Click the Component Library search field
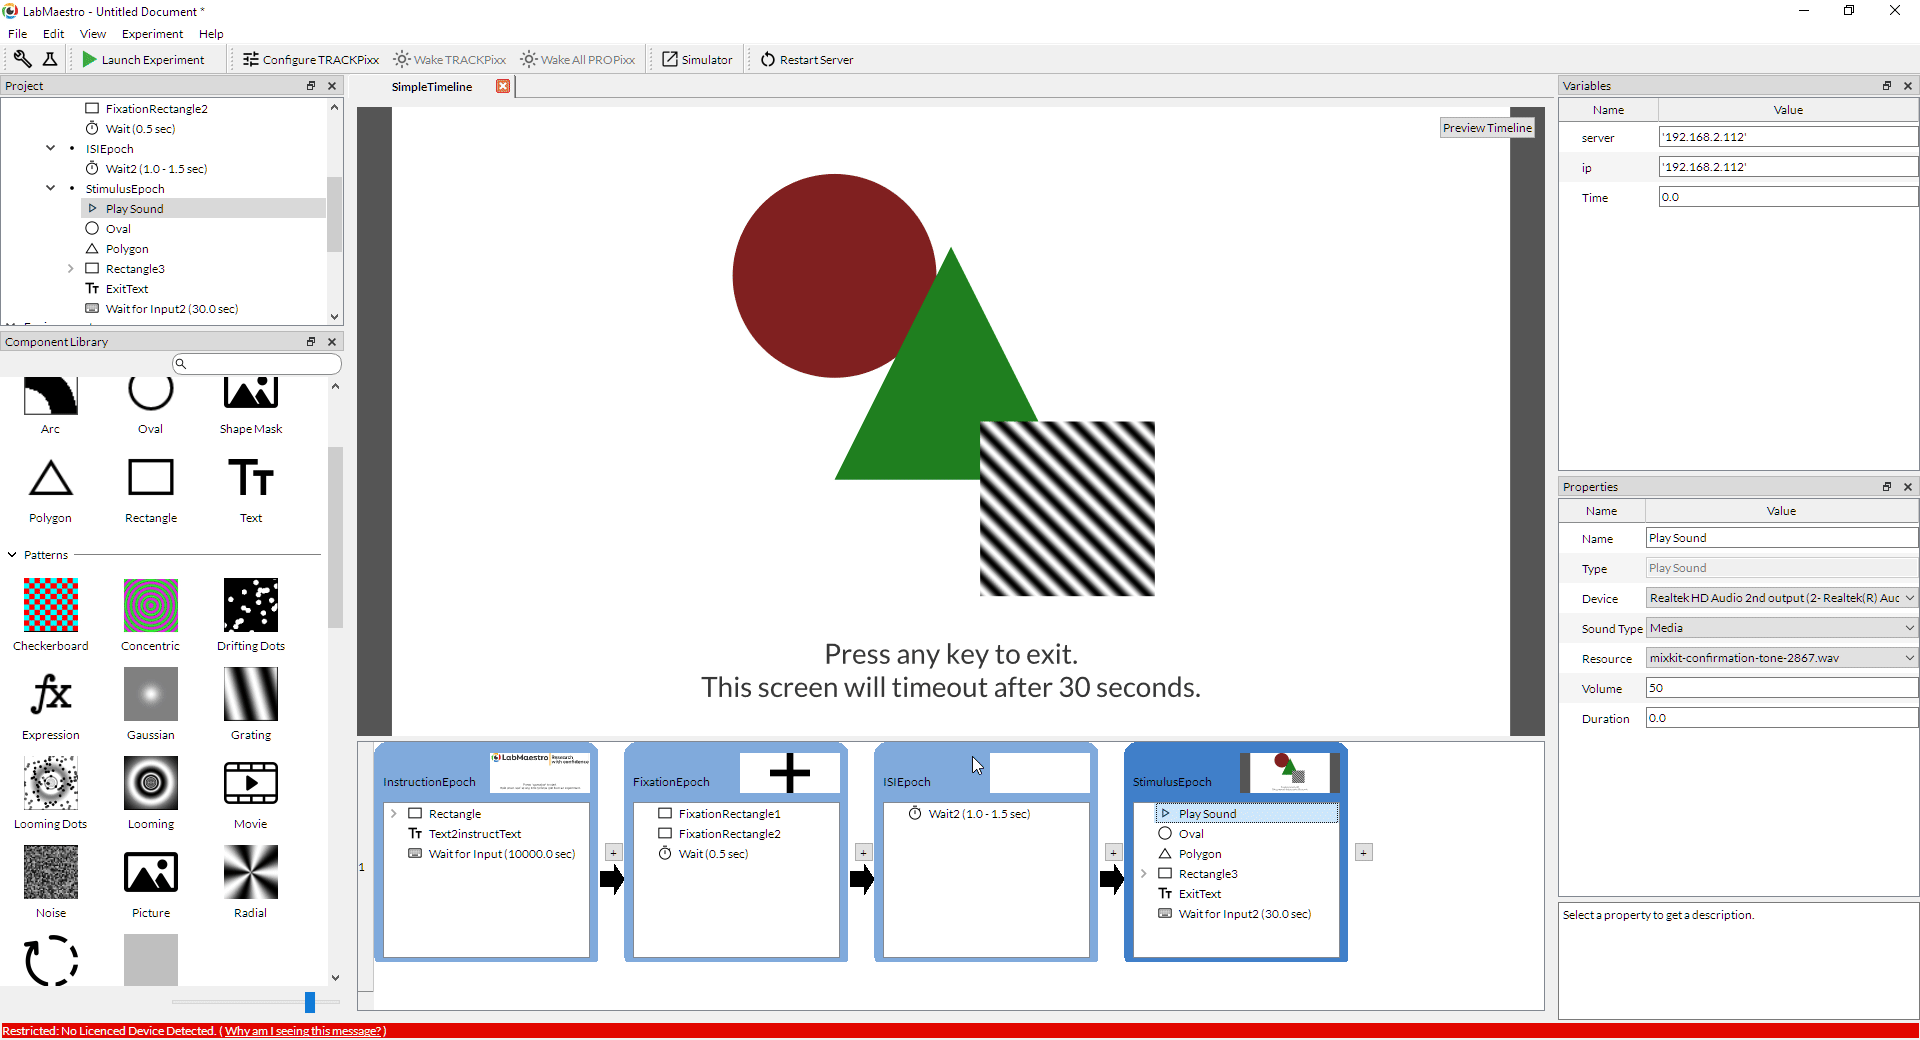Image resolution: width=1920 pixels, height=1040 pixels. click(257, 364)
